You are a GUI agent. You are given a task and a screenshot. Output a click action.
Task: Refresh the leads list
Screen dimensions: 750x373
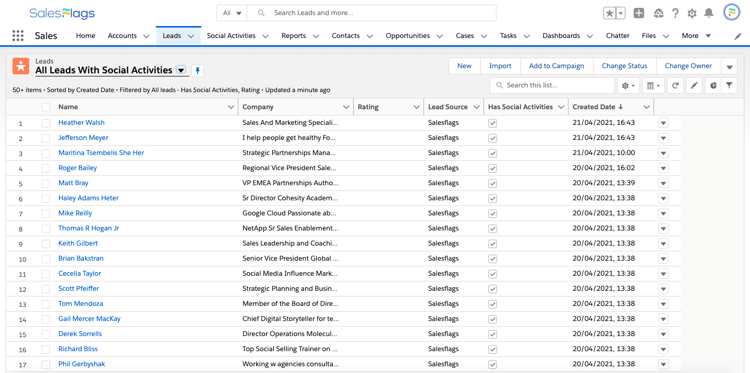click(675, 86)
